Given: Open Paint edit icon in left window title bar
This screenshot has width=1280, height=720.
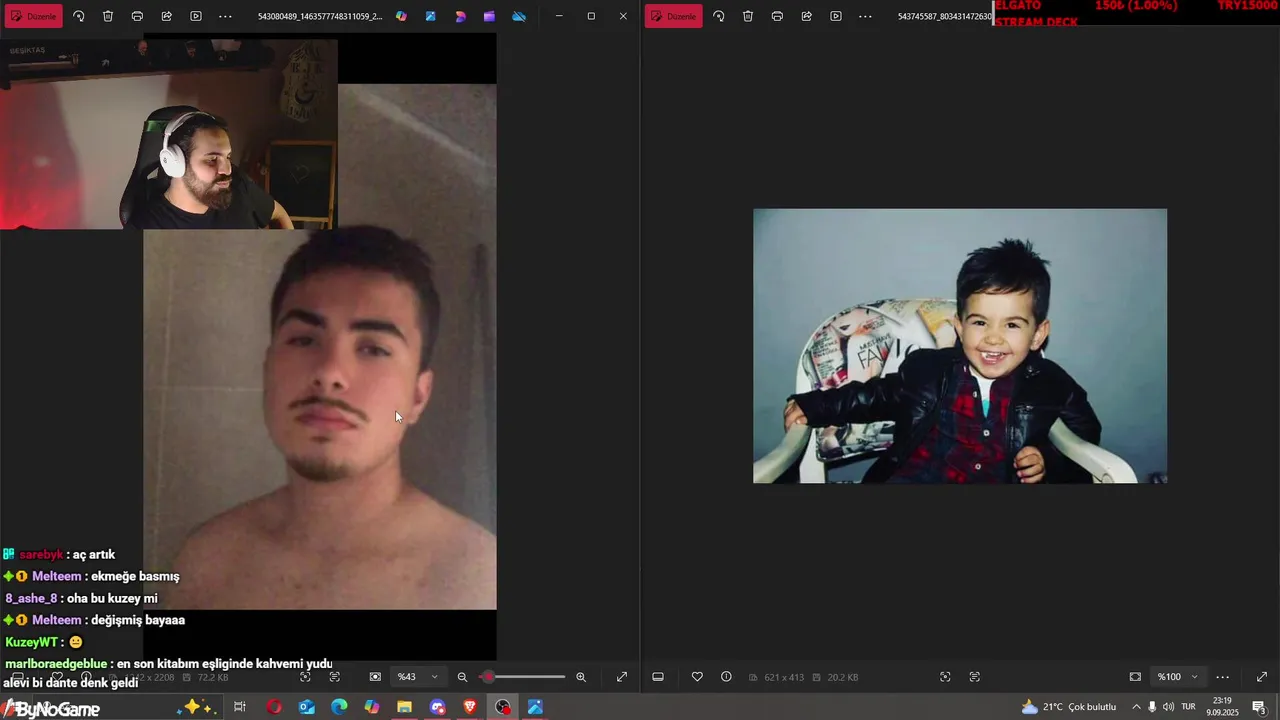Looking at the screenshot, I should click(430, 16).
